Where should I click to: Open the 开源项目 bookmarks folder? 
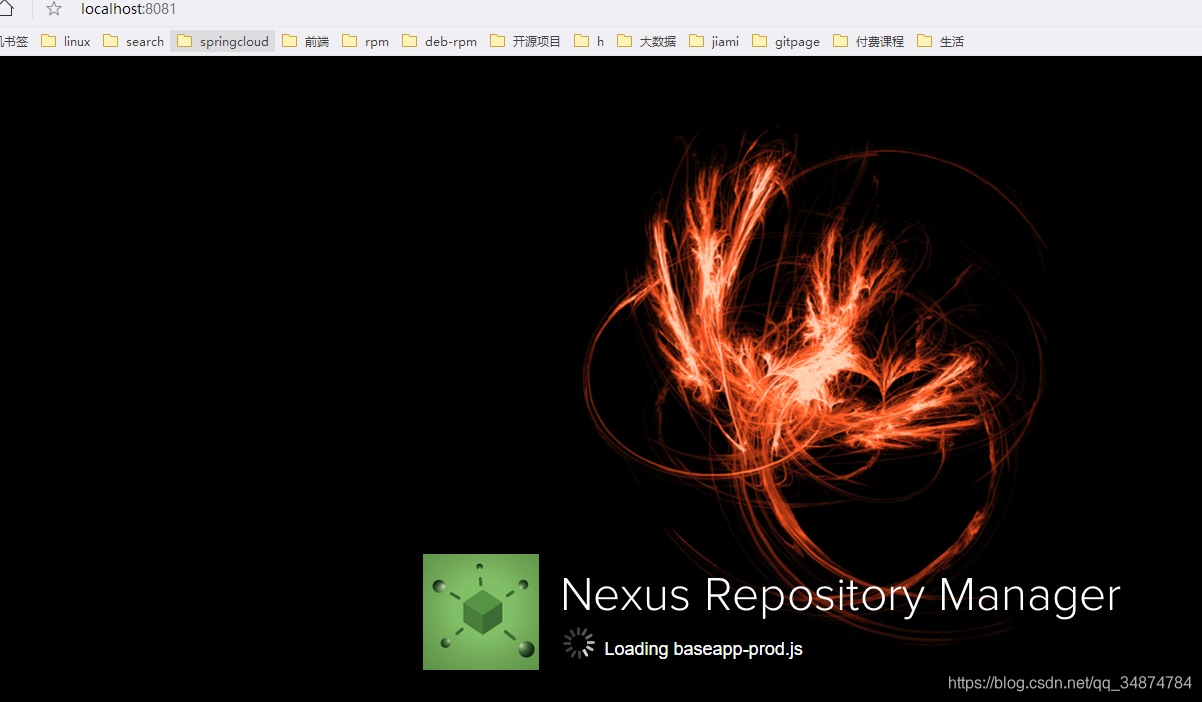pyautogui.click(x=526, y=41)
